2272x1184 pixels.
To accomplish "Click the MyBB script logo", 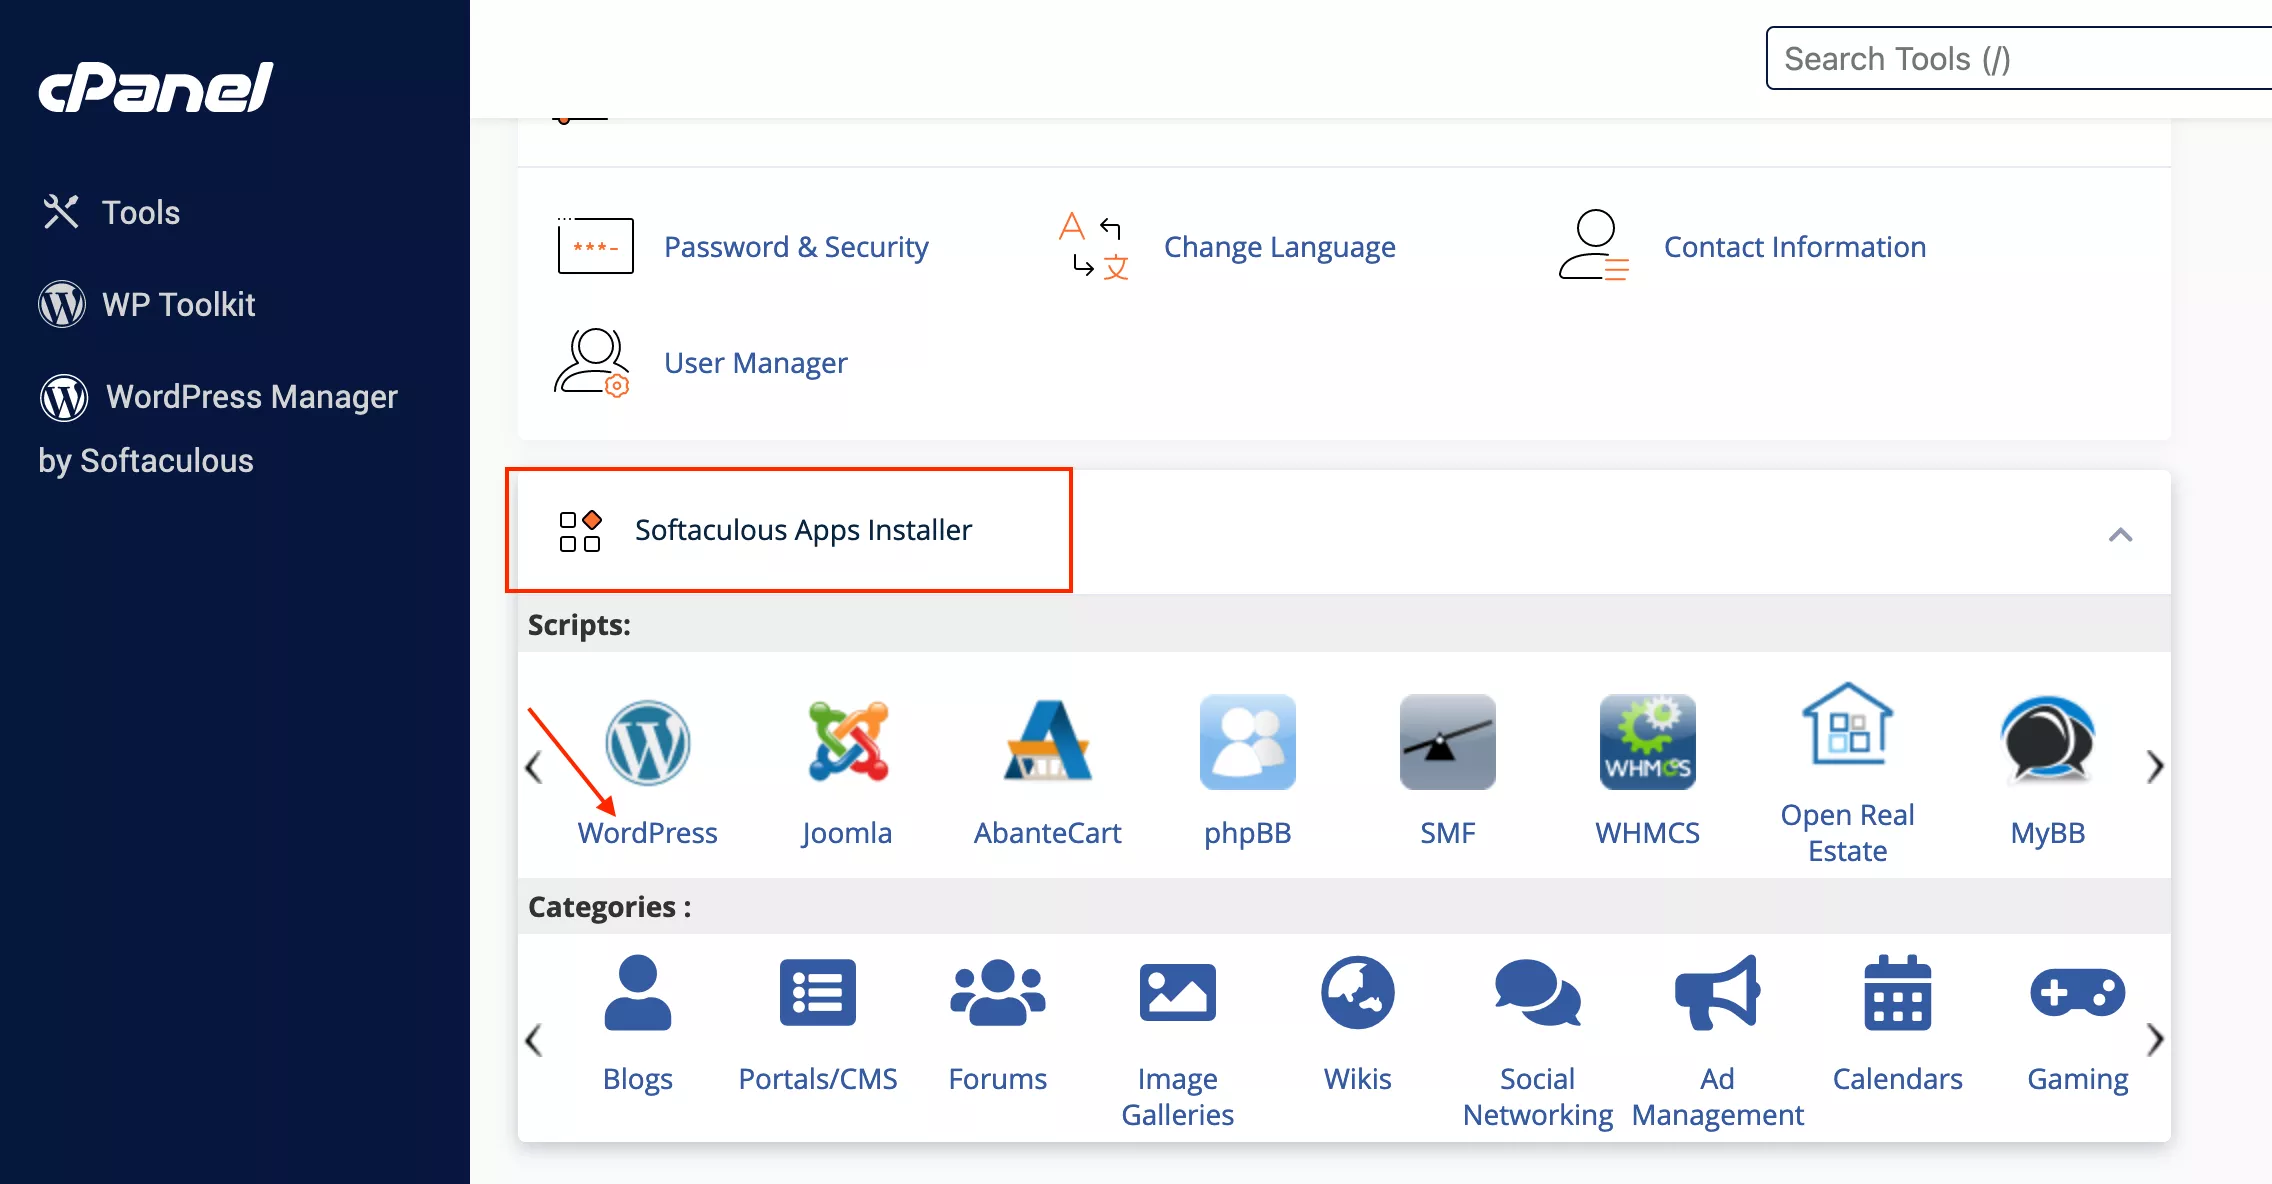I will pos(2048,741).
